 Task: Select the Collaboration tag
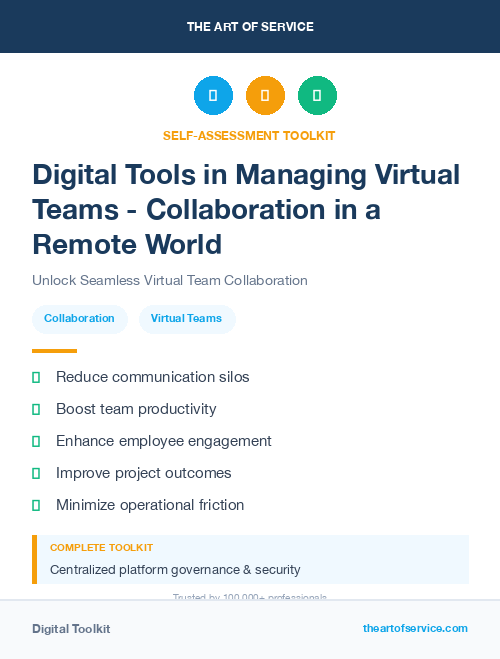(79, 319)
